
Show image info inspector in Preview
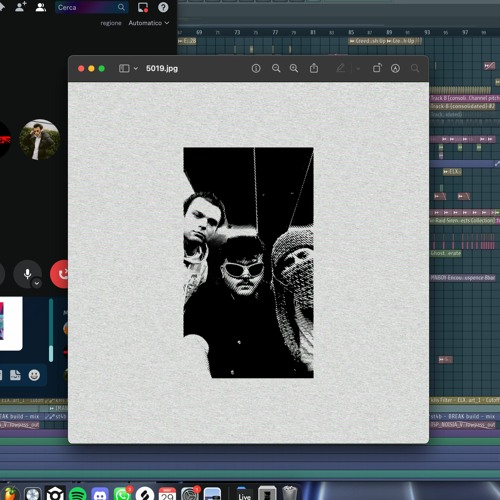(256, 68)
